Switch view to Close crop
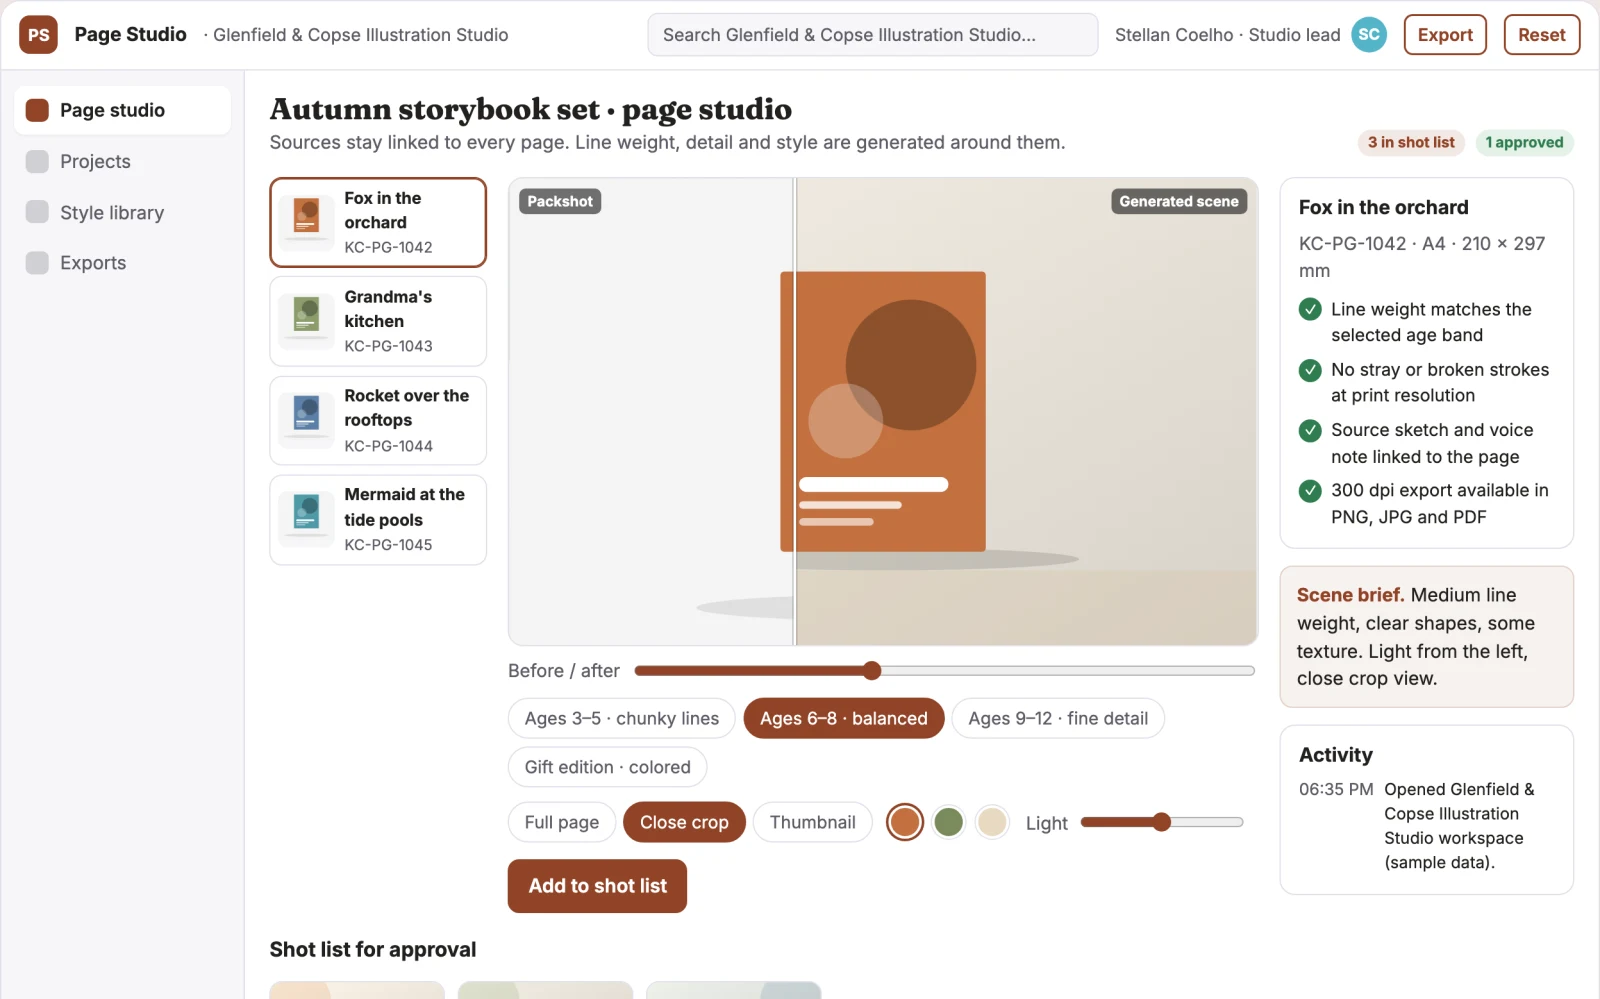This screenshot has width=1600, height=999. [684, 822]
